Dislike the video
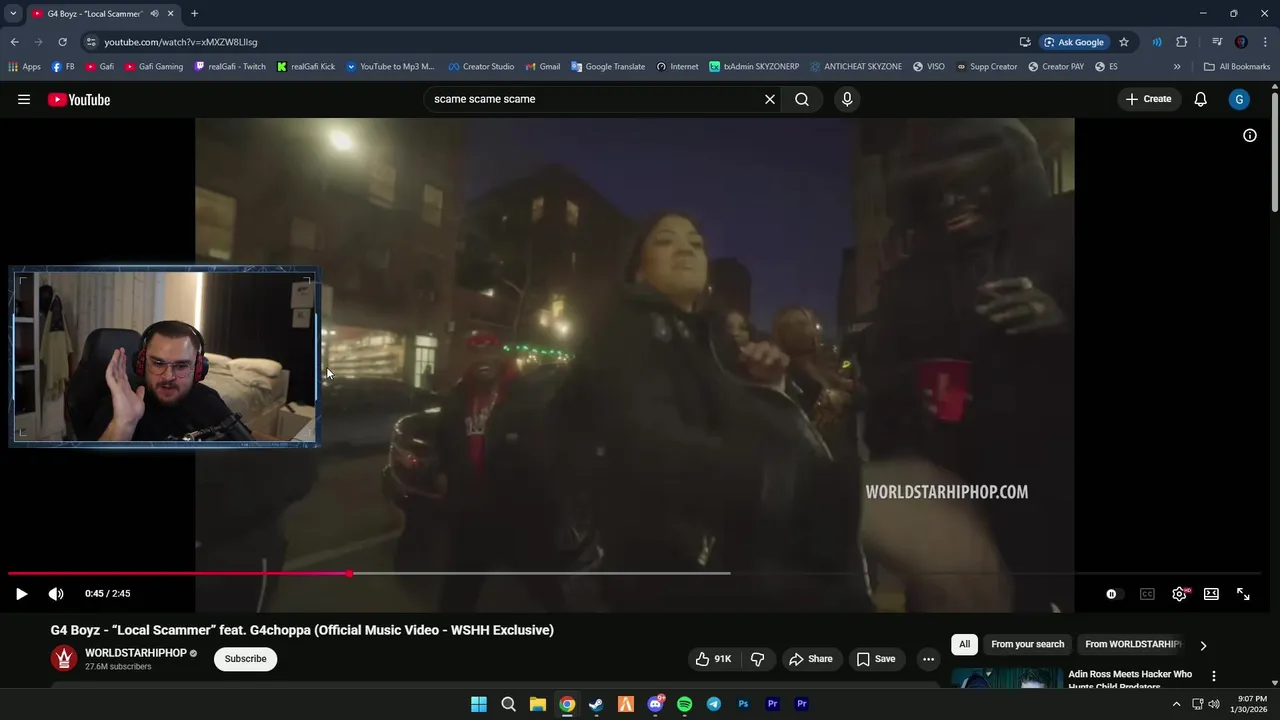 (x=758, y=659)
